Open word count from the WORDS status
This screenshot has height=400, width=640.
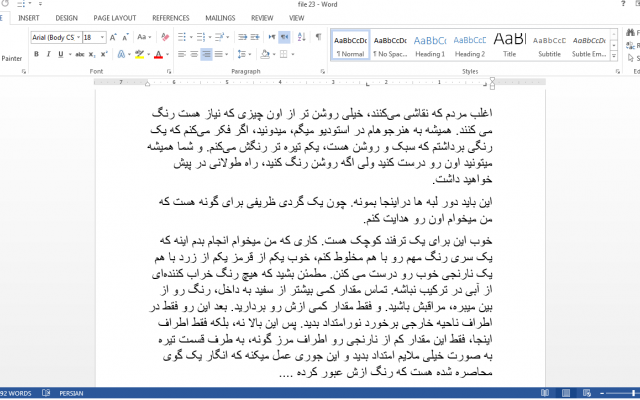point(16,393)
